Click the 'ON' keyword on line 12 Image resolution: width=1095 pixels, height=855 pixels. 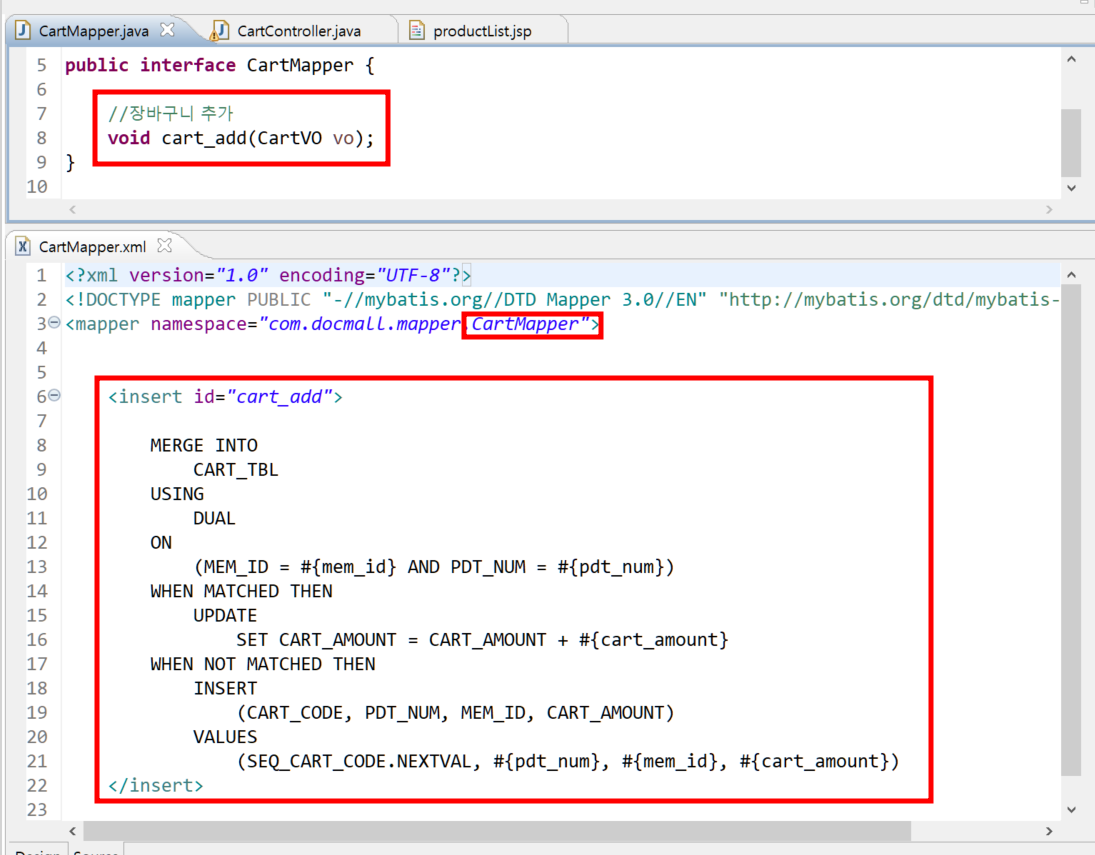coord(161,543)
